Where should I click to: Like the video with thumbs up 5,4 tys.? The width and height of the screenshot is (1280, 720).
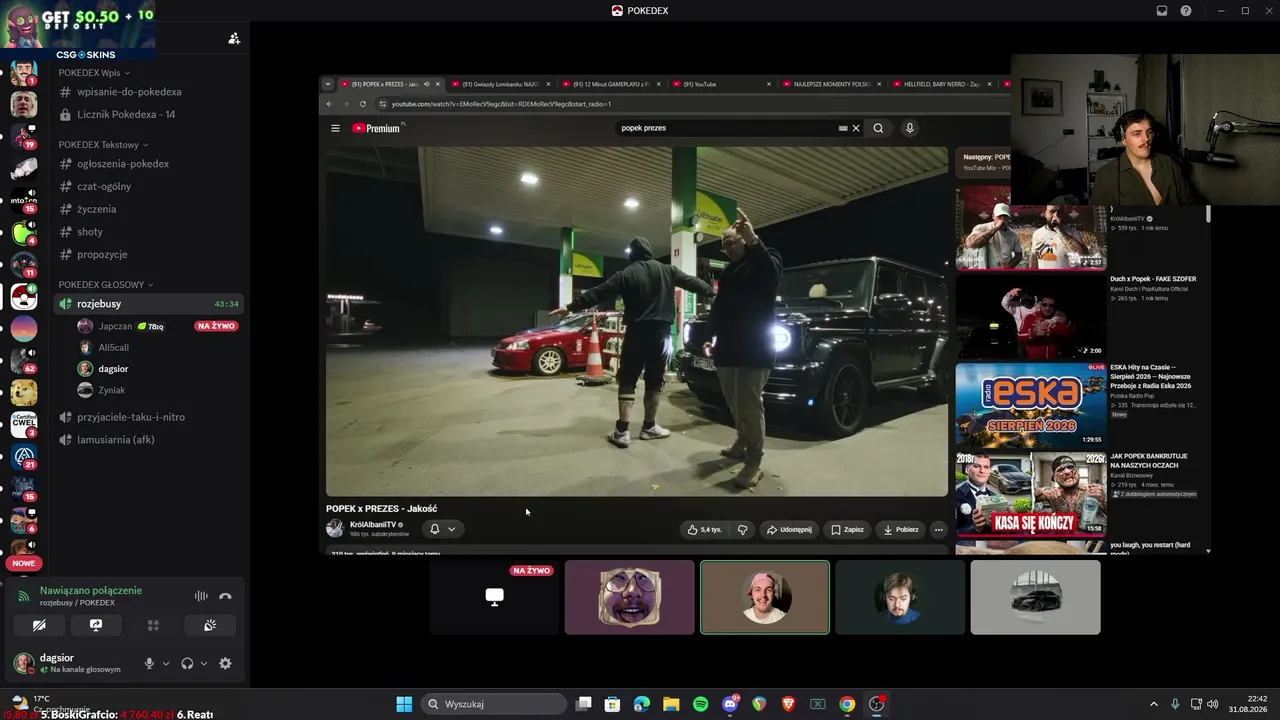click(705, 529)
